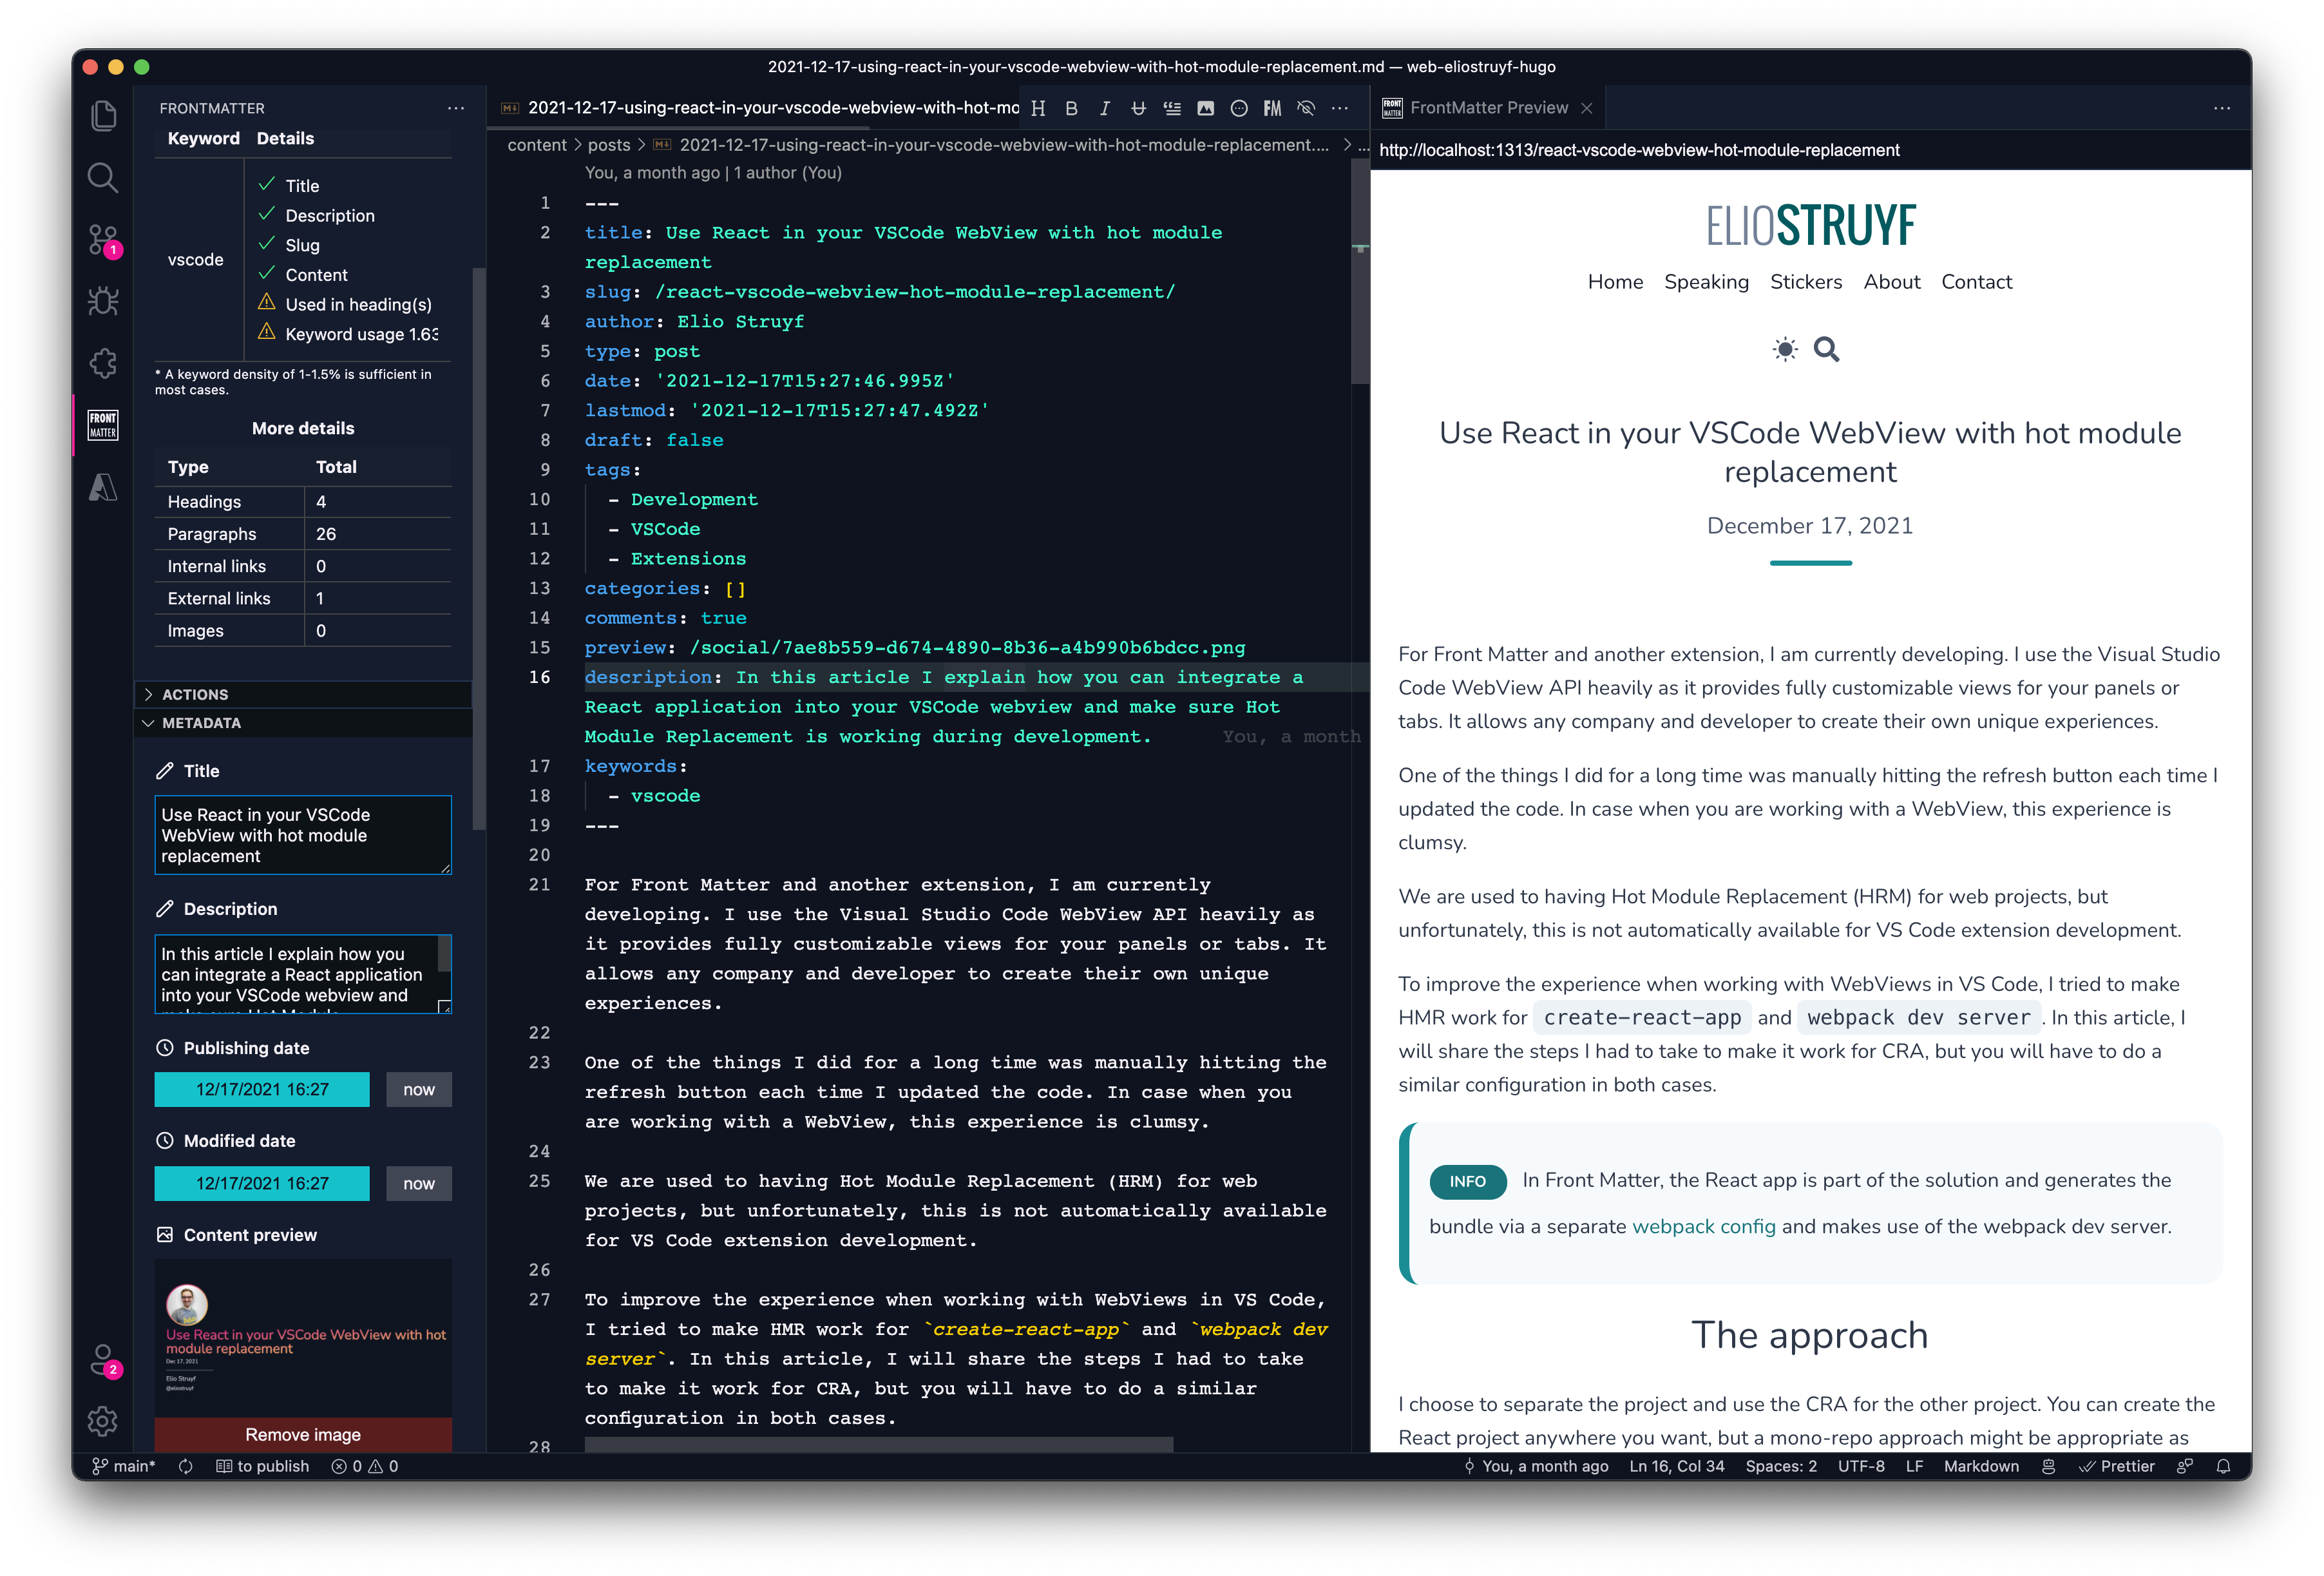Select the Front Matter activity bar icon
The image size is (2324, 1576).
tap(103, 425)
